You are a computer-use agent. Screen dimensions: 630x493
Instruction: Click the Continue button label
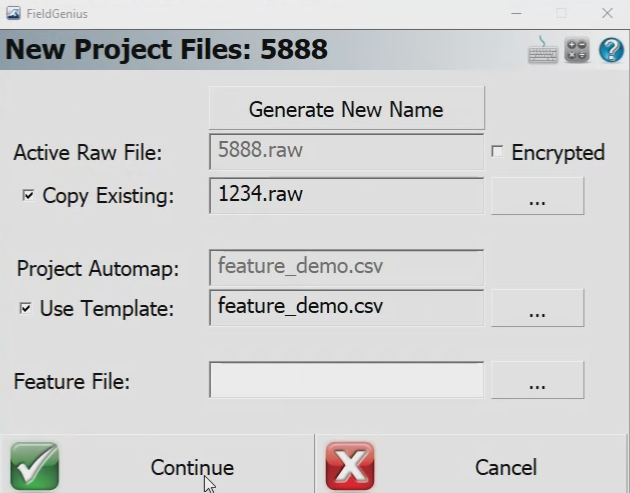[192, 467]
